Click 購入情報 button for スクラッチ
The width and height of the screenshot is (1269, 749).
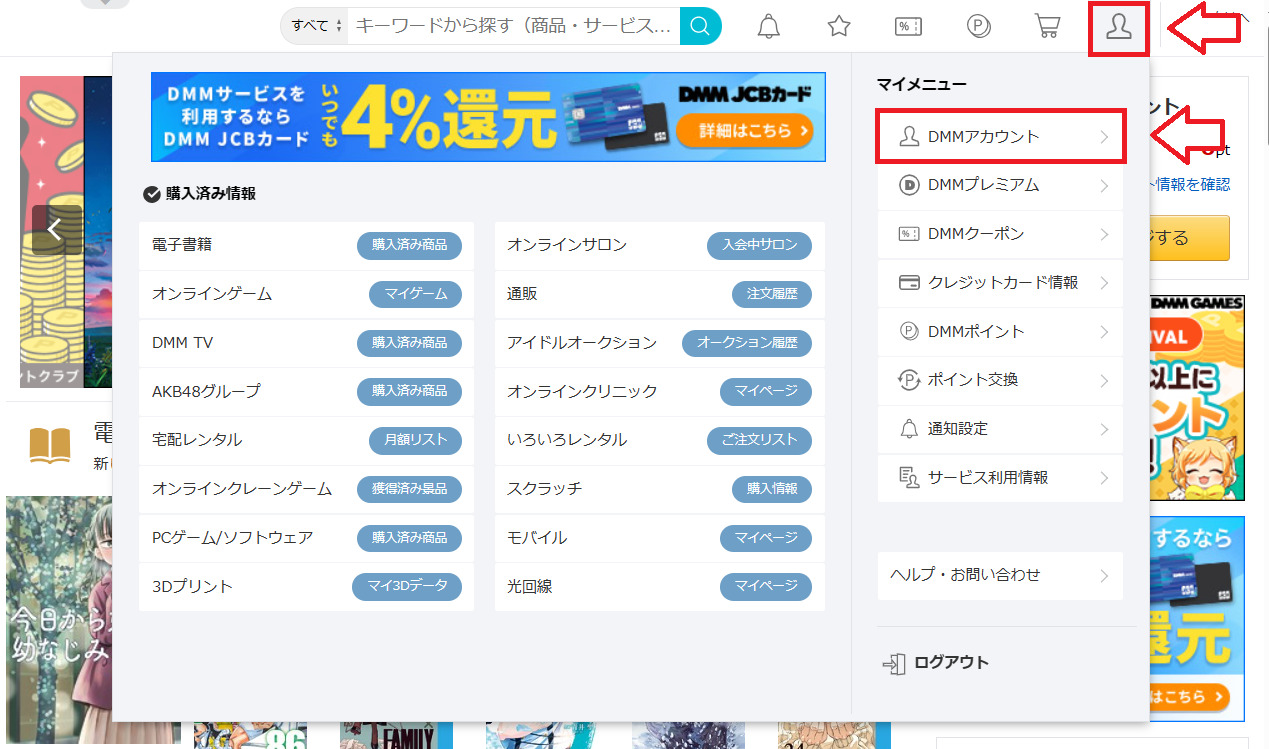pos(772,489)
